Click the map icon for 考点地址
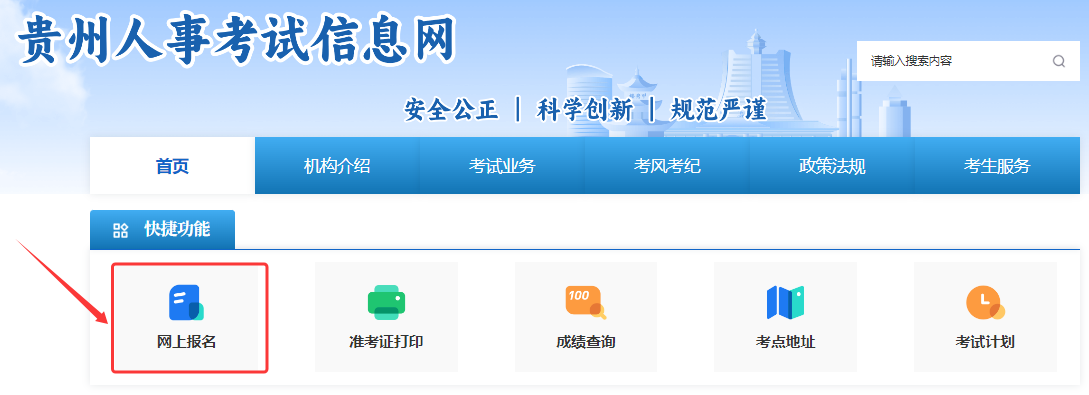This screenshot has width=1089, height=395. point(785,303)
